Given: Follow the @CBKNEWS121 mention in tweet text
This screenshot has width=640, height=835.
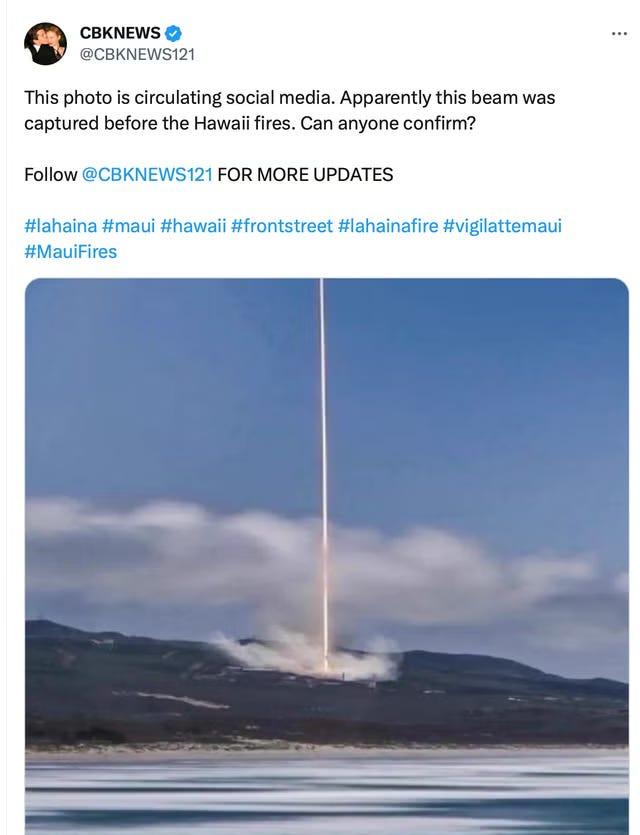Looking at the screenshot, I should tap(147, 175).
